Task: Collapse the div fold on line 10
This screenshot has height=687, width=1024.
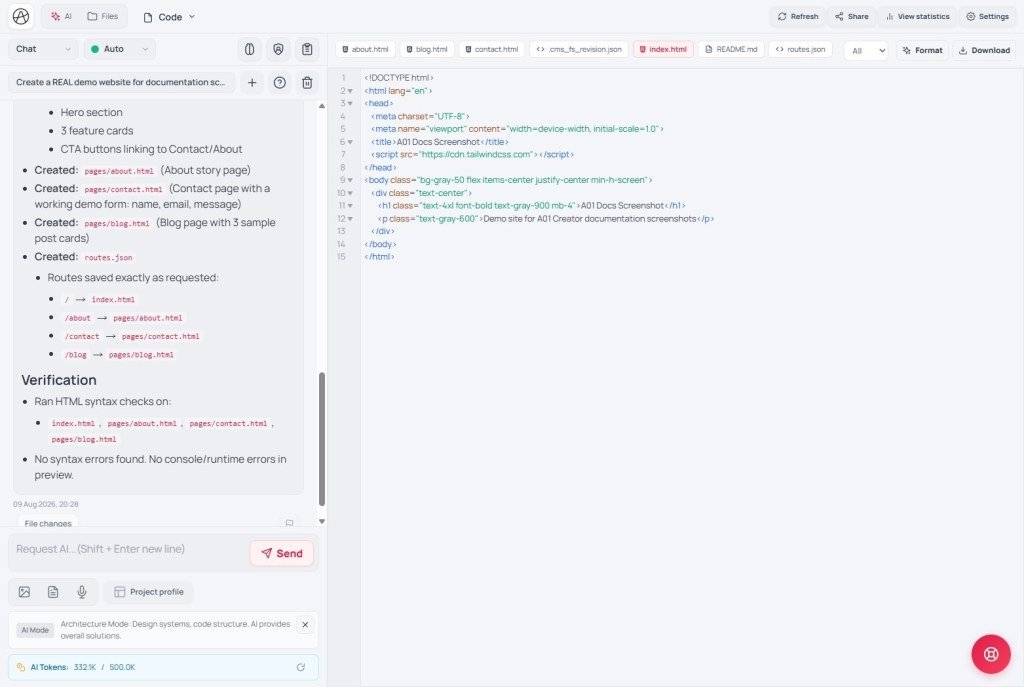Action: click(350, 193)
